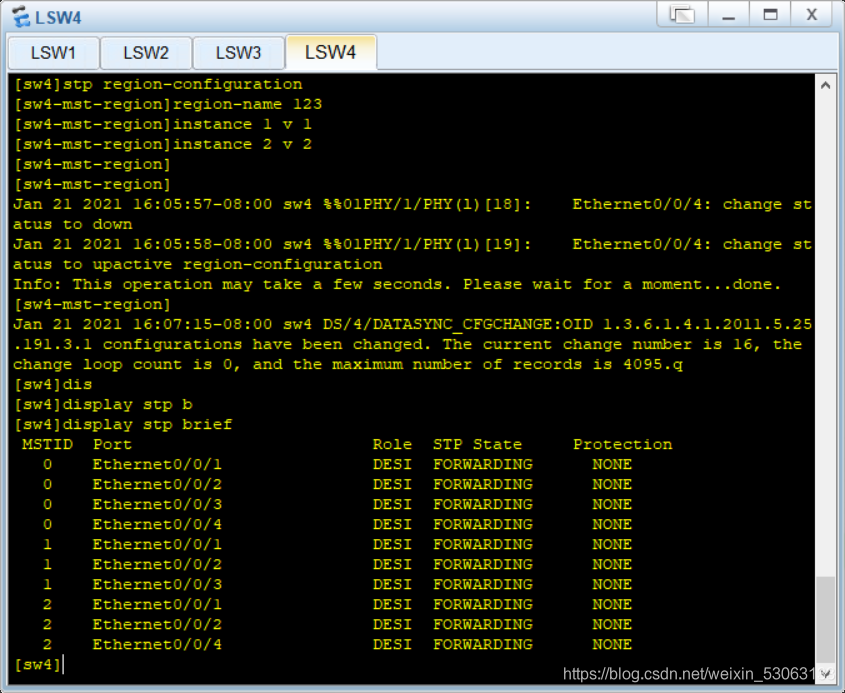
Task: Click the 16:05:57 PHY log entry
Action: (x=412, y=214)
